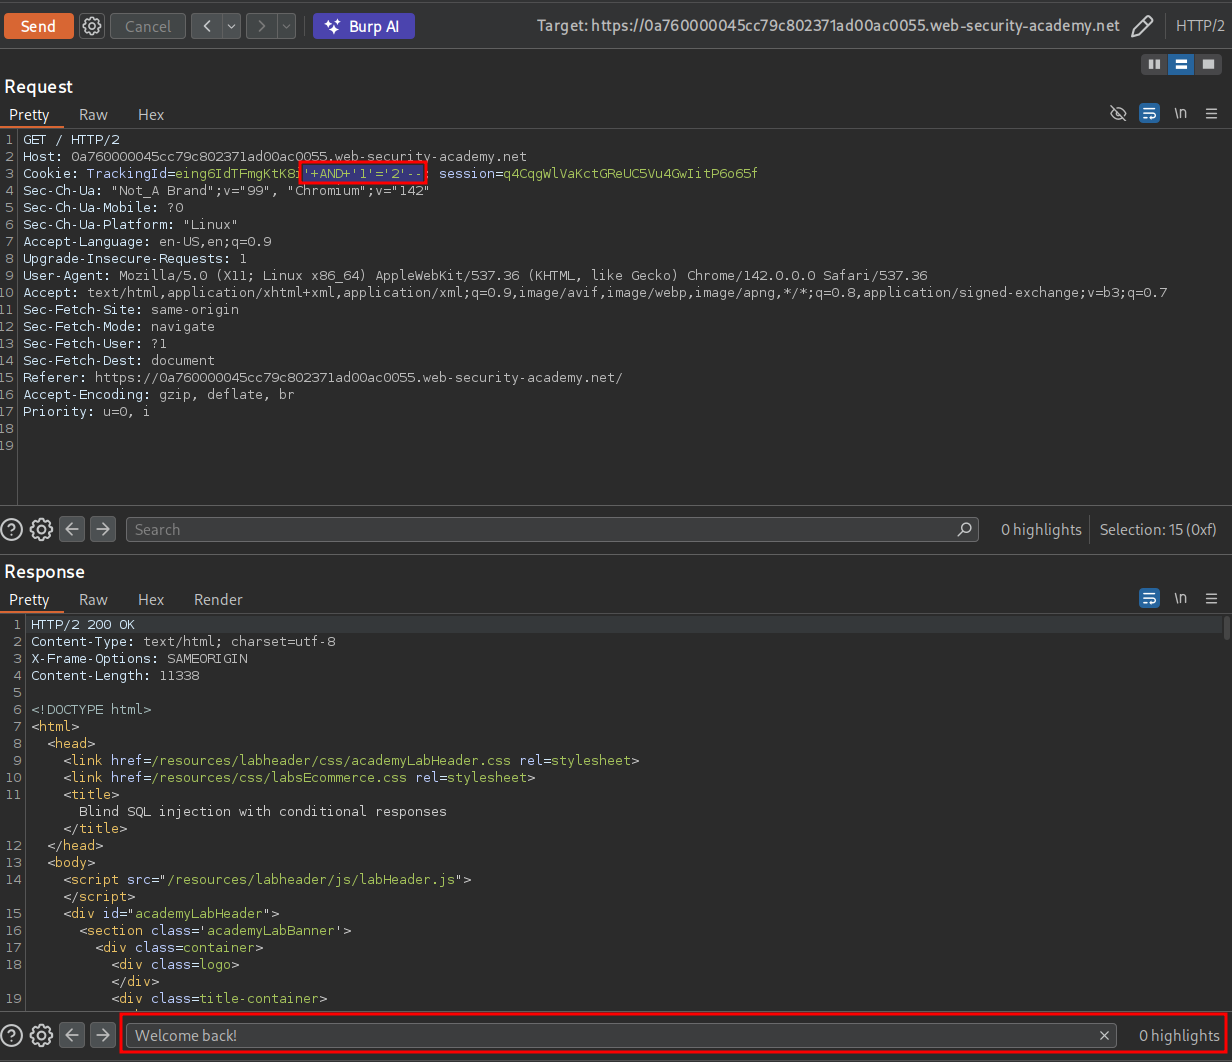Click the Send button

[38, 26]
